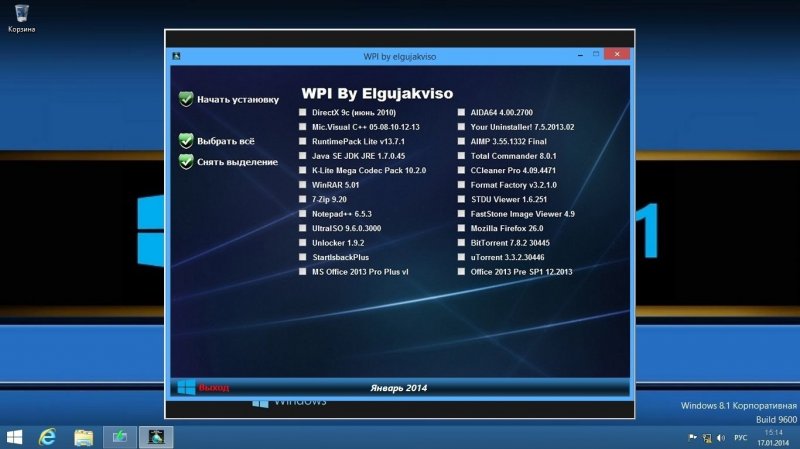Enable the Notepad++ 6.5.3 checkbox

coord(303,214)
